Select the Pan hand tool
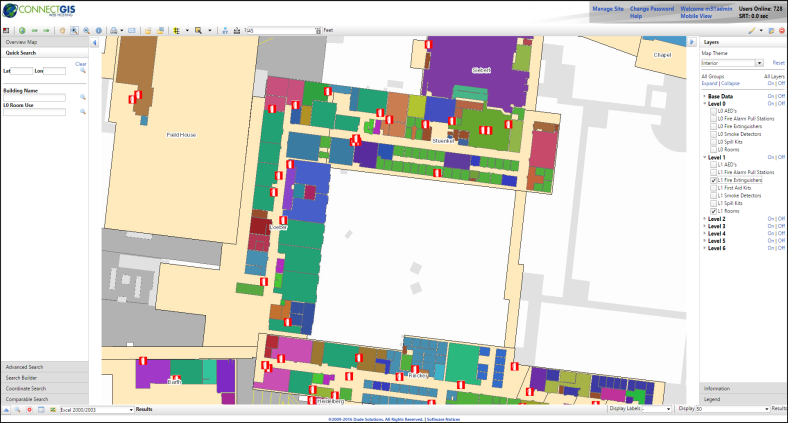This screenshot has width=788, height=423. pos(62,30)
